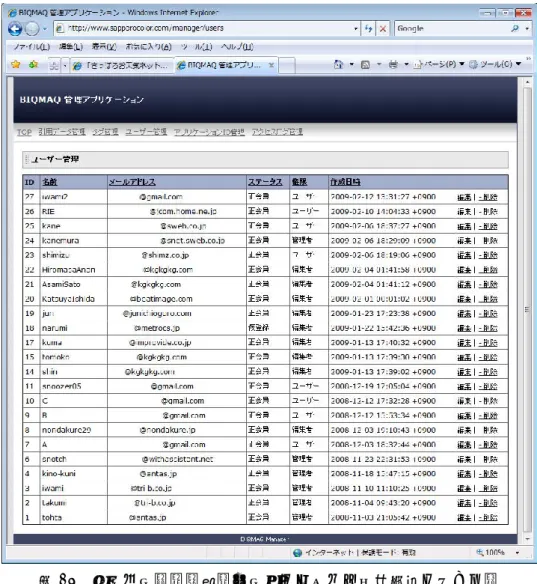Click the search magnifier icon
The width and height of the screenshot is (537, 584).
coord(515,28)
